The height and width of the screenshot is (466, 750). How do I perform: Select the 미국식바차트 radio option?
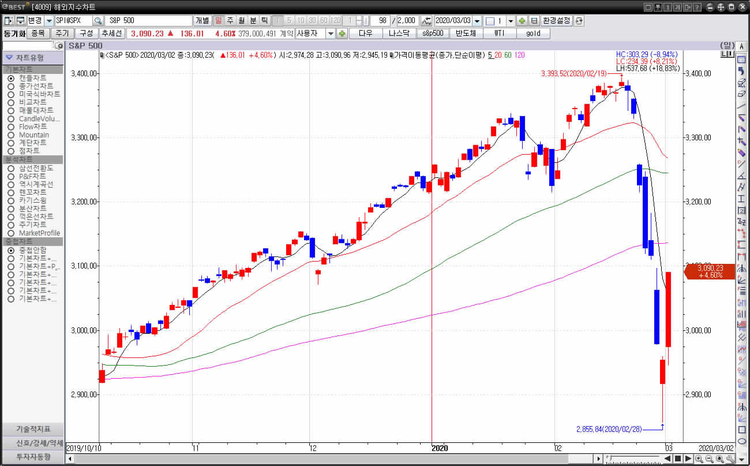pos(11,94)
